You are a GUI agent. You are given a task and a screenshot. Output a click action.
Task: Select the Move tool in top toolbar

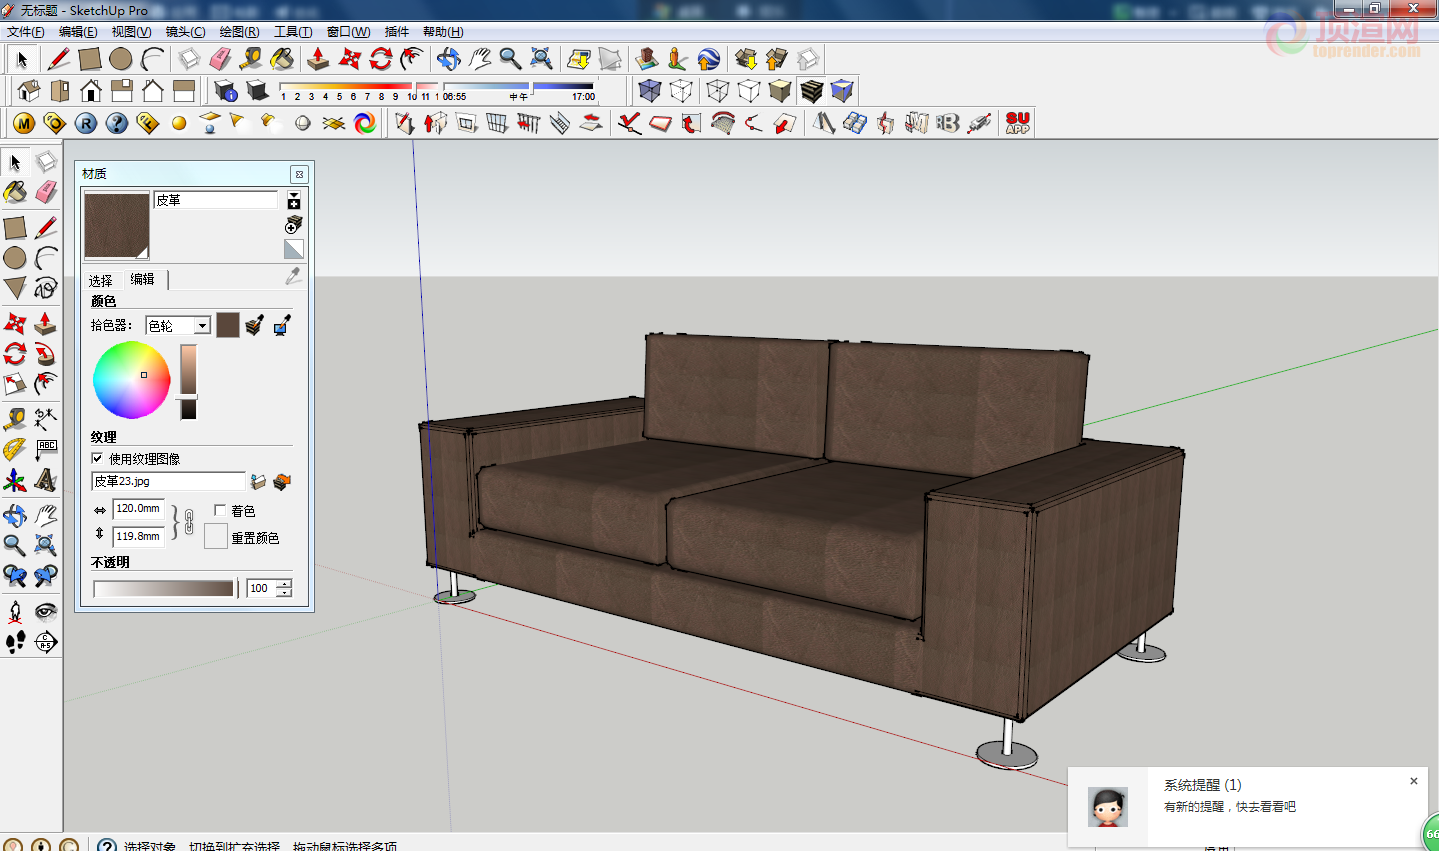[x=350, y=59]
